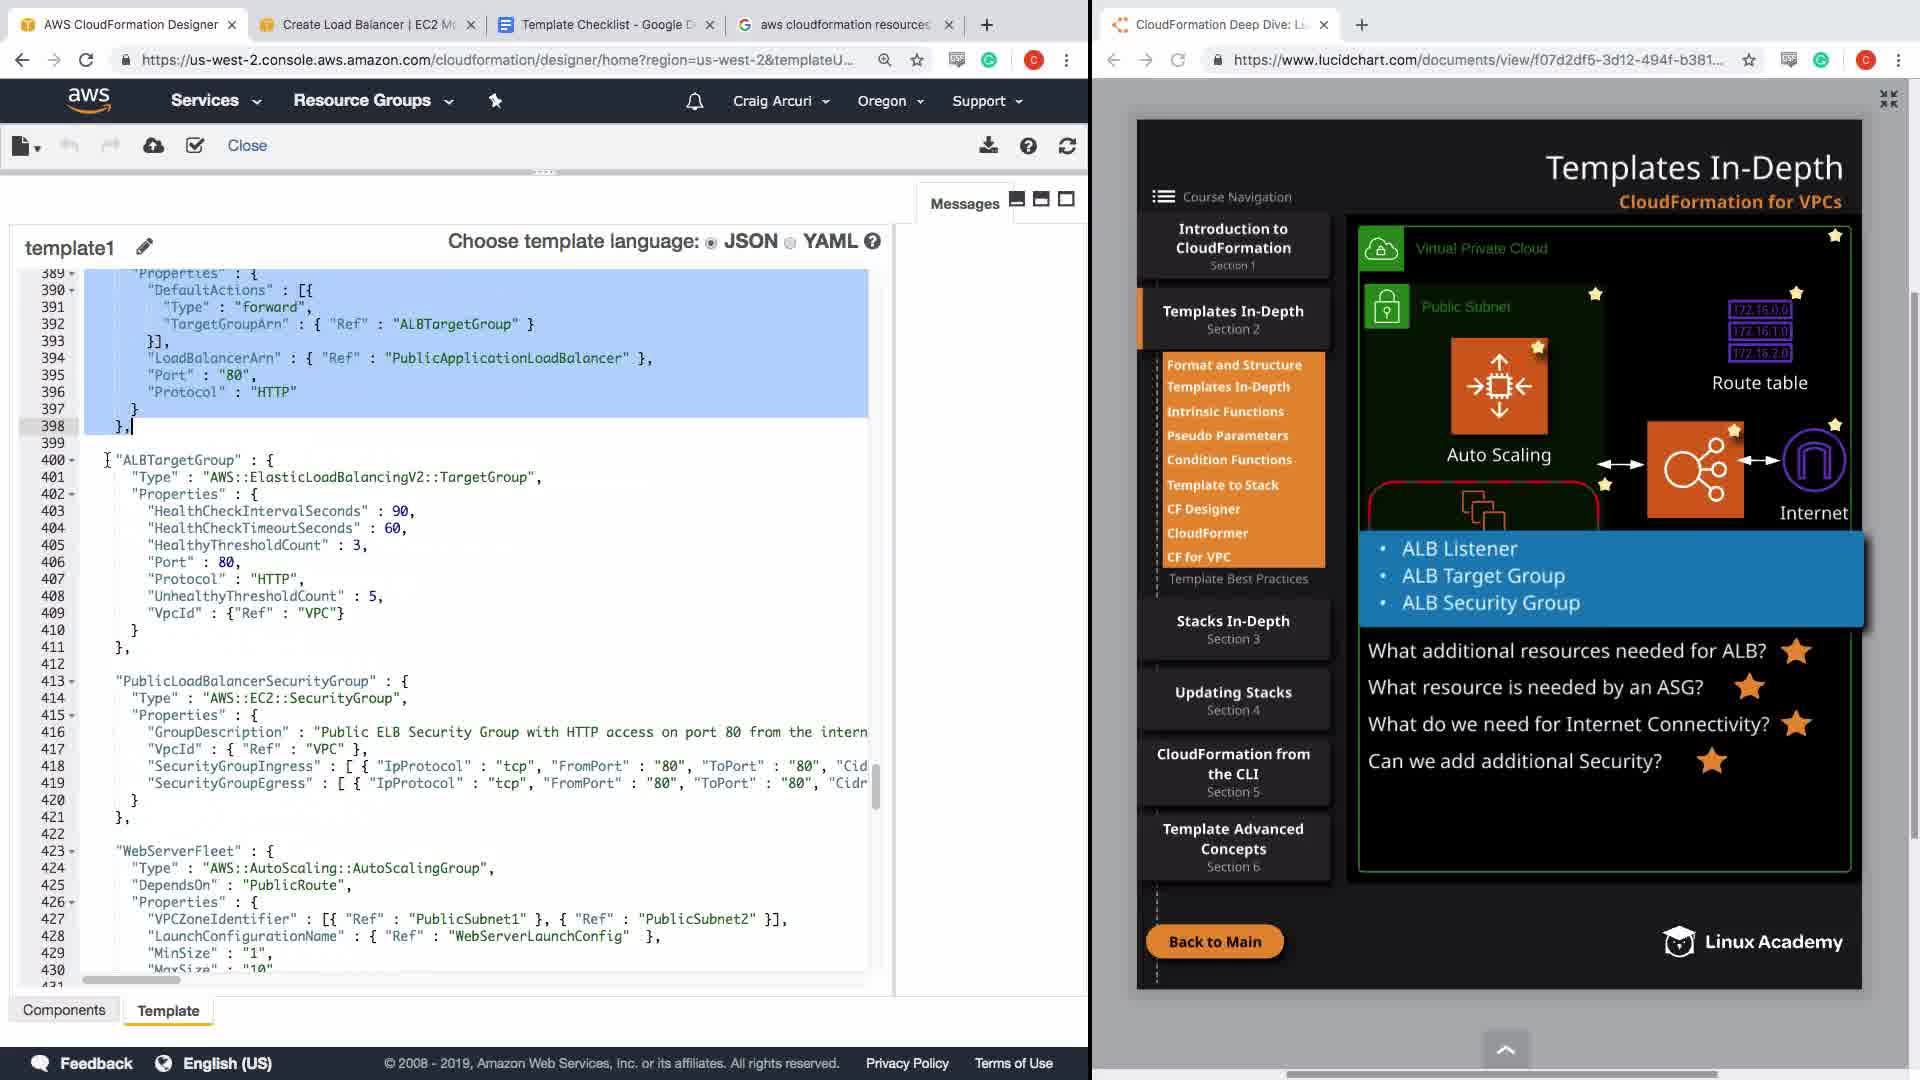Open the Designer help question mark icon
1920x1080 pixels.
click(1028, 146)
